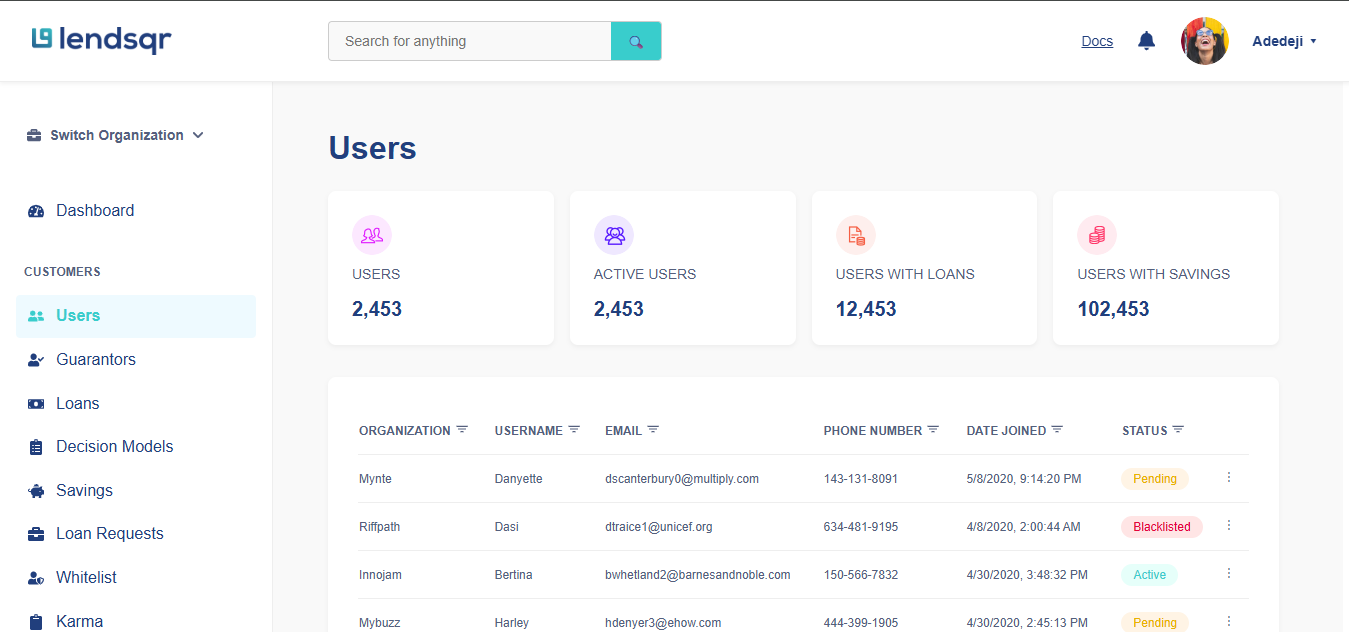Open filter for EMAIL column
The image size is (1349, 632).
click(x=653, y=430)
